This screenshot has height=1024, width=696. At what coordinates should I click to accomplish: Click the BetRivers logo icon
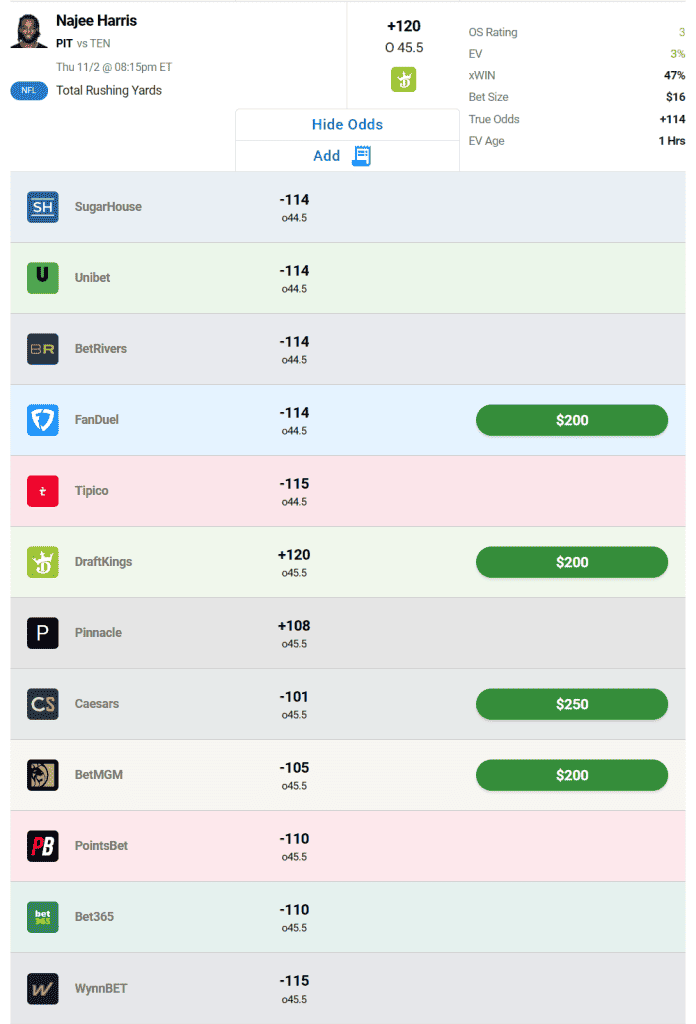point(43,349)
